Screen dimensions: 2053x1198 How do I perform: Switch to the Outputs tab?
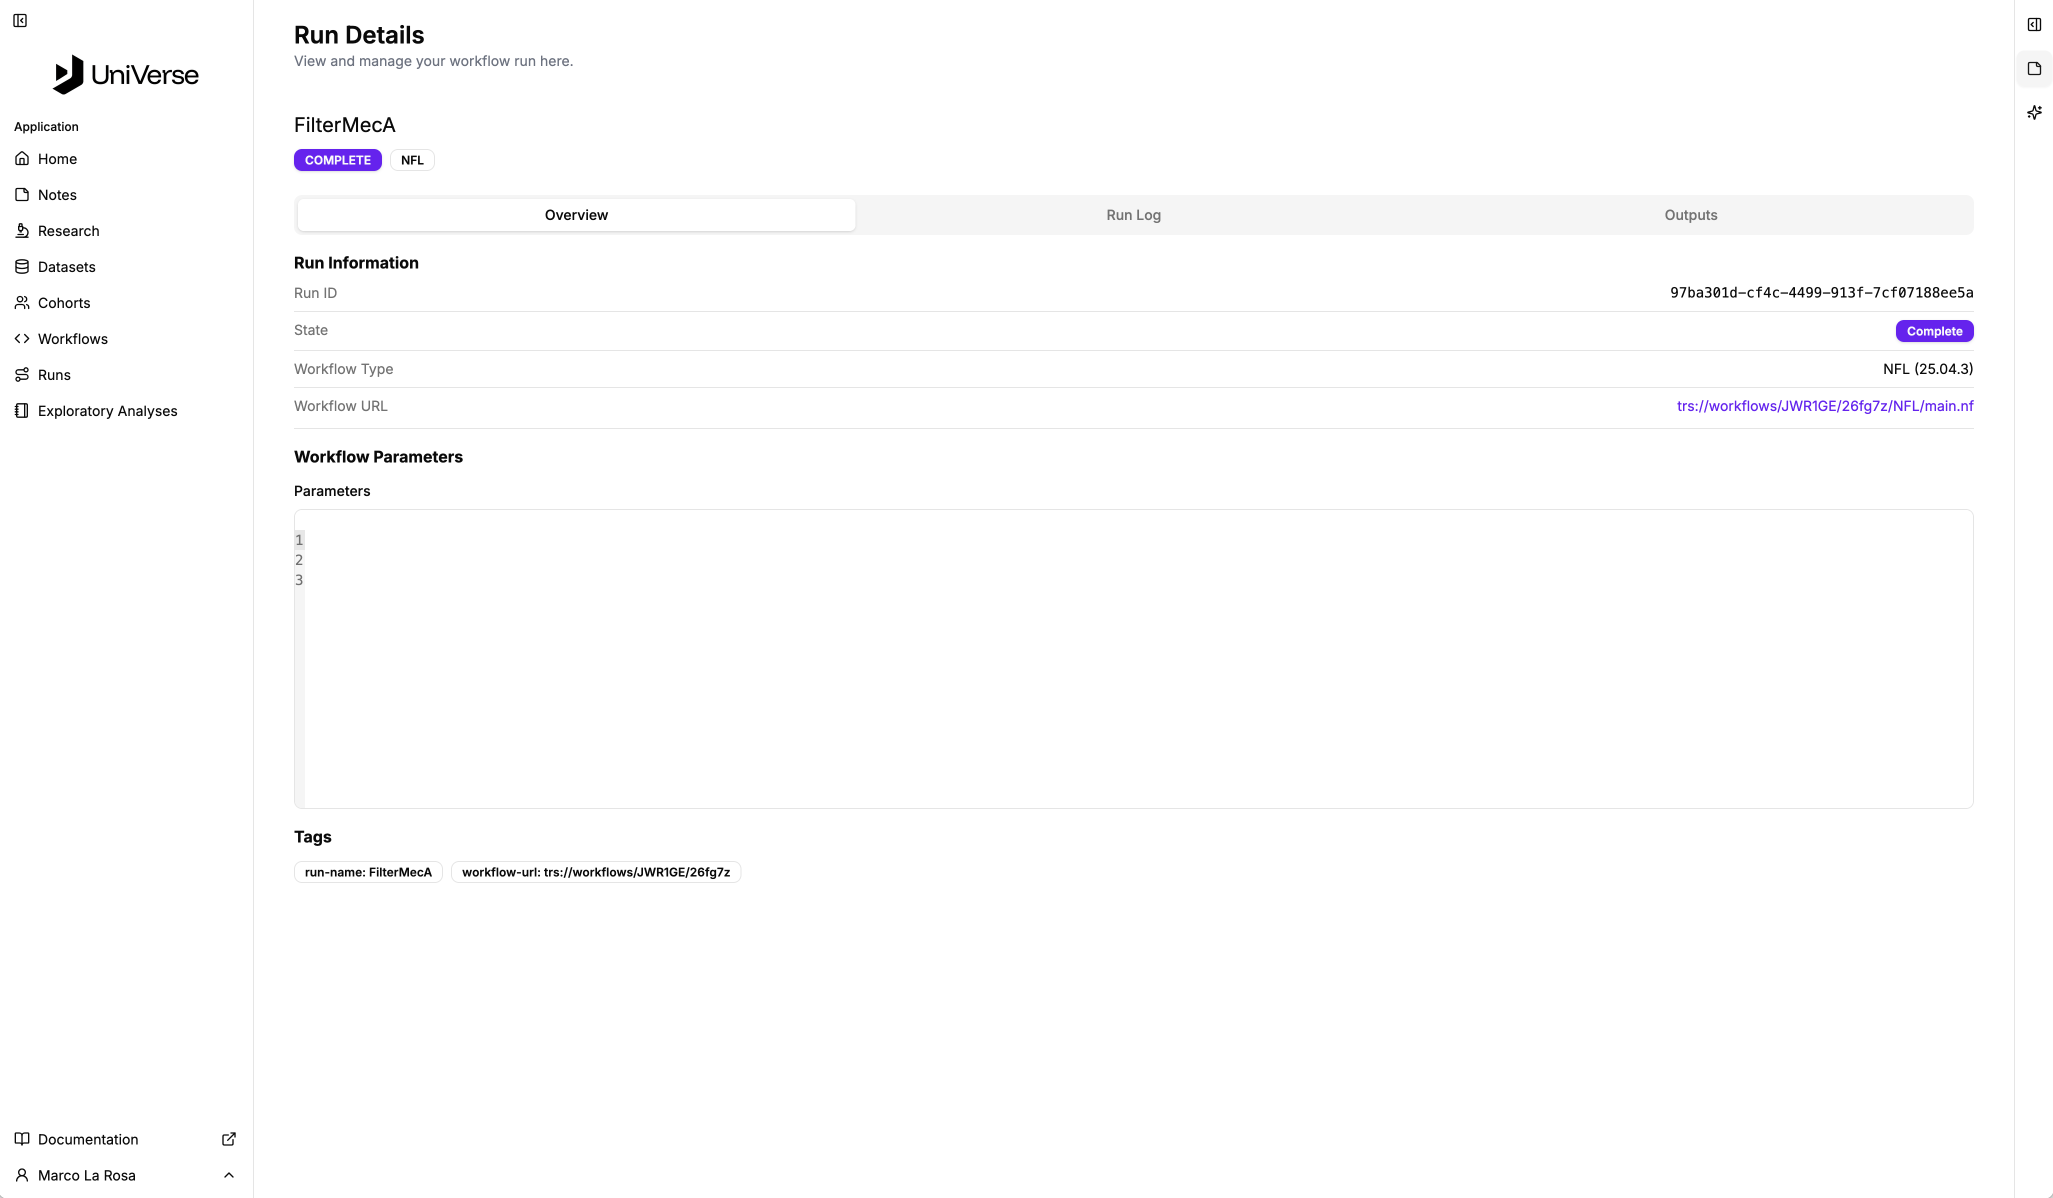click(x=1690, y=215)
